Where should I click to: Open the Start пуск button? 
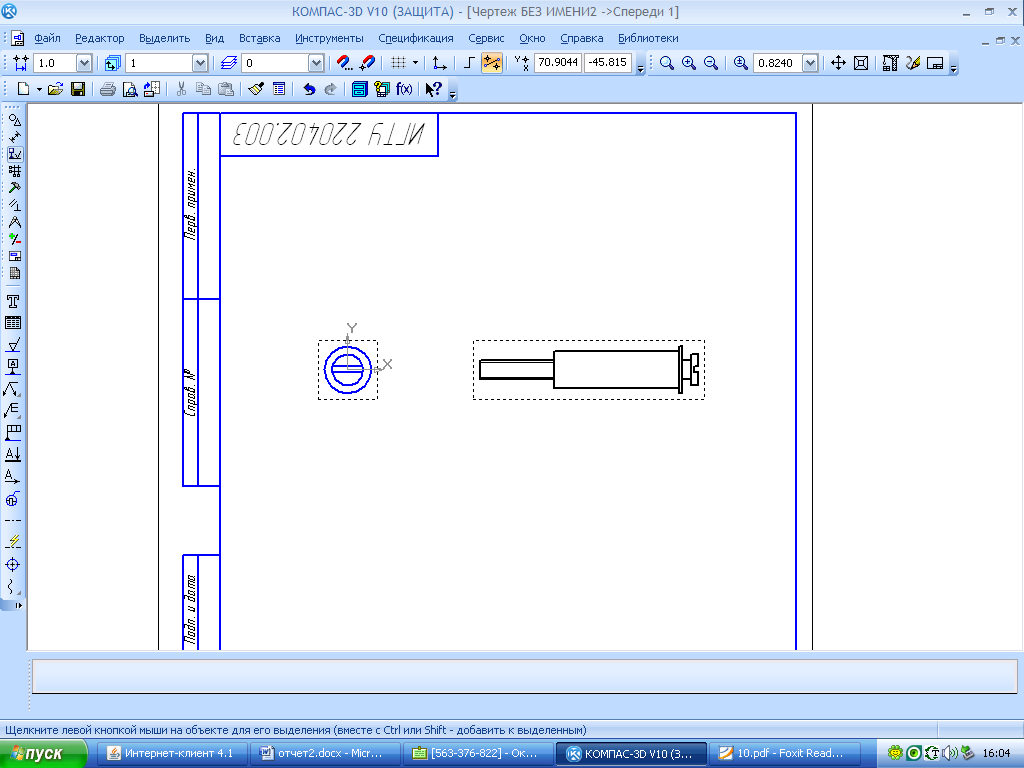coord(44,754)
